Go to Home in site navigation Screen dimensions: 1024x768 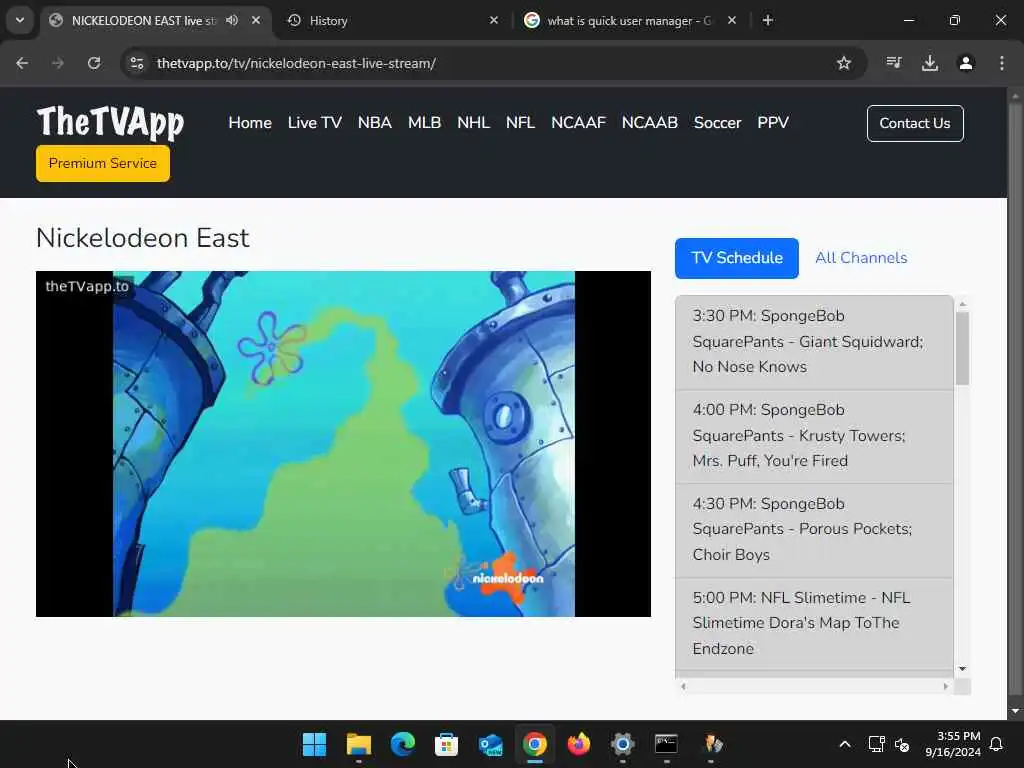click(250, 123)
